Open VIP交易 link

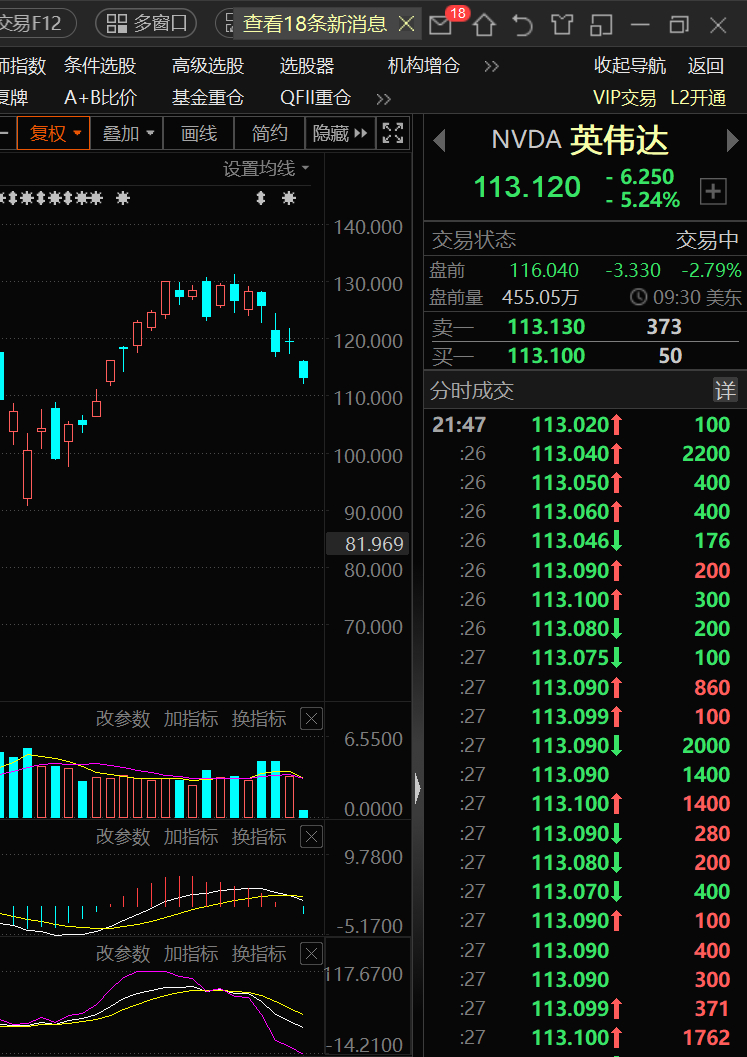[624, 98]
